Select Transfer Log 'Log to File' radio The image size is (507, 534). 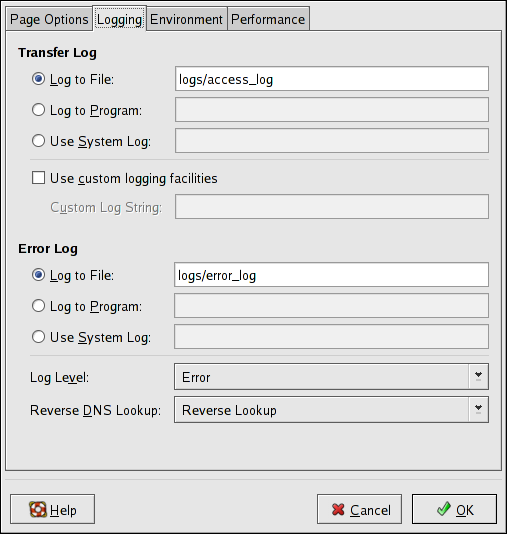point(38,79)
